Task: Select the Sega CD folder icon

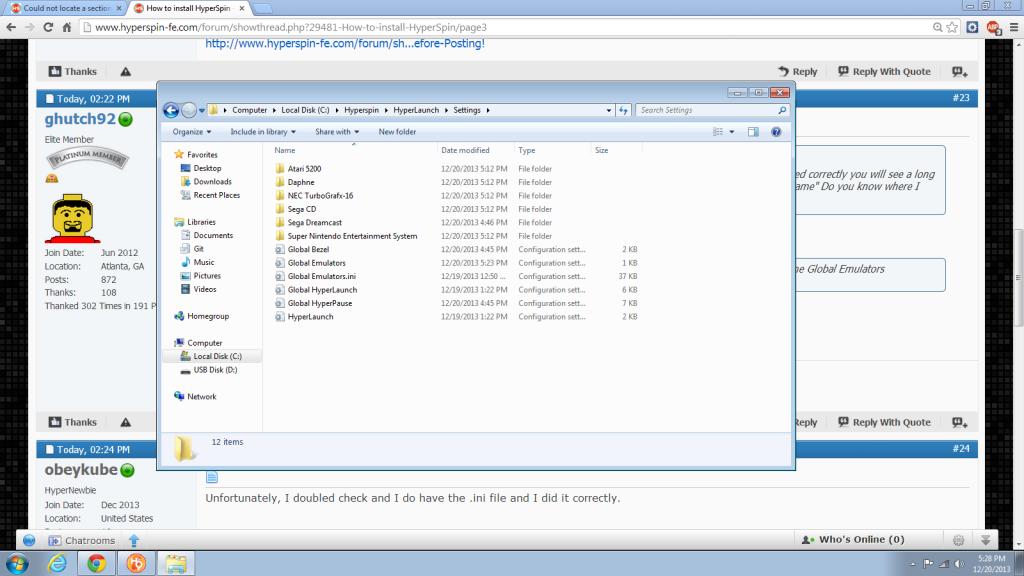Action: coord(280,209)
